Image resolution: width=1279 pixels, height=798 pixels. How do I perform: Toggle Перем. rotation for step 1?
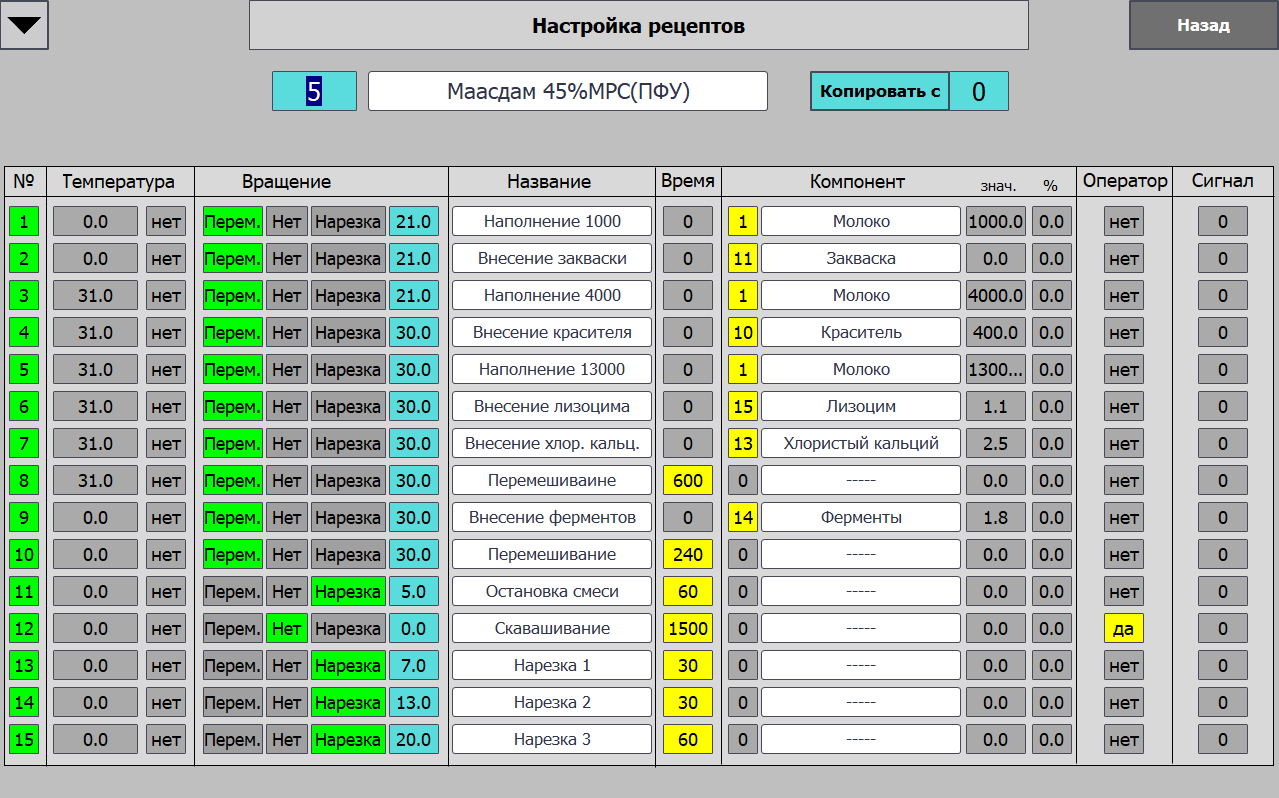pyautogui.click(x=232, y=222)
